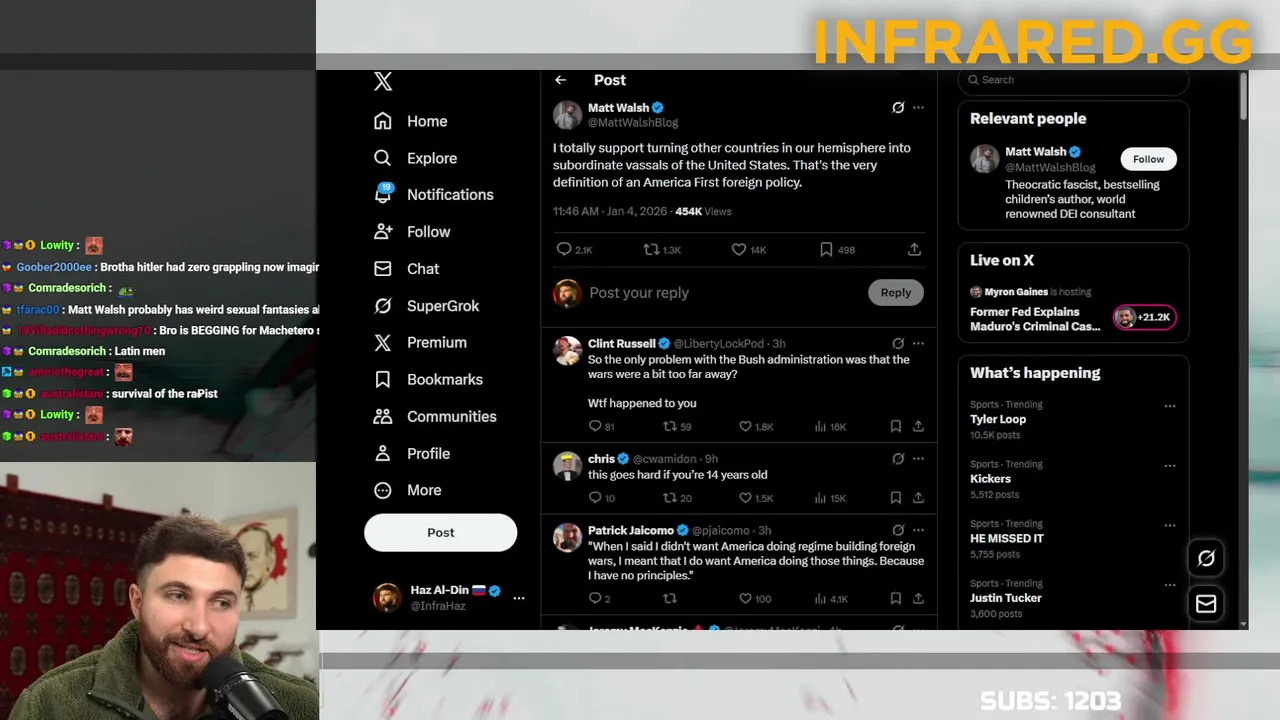Click the Communities people icon
The image size is (1280, 720).
(x=383, y=417)
